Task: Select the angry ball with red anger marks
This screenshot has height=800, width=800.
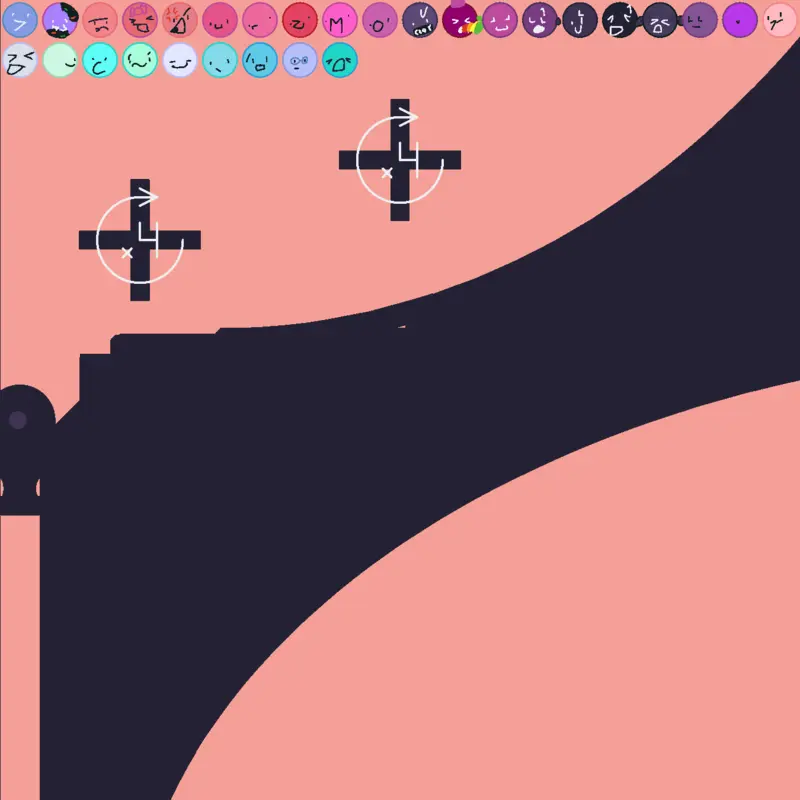Action: click(180, 20)
